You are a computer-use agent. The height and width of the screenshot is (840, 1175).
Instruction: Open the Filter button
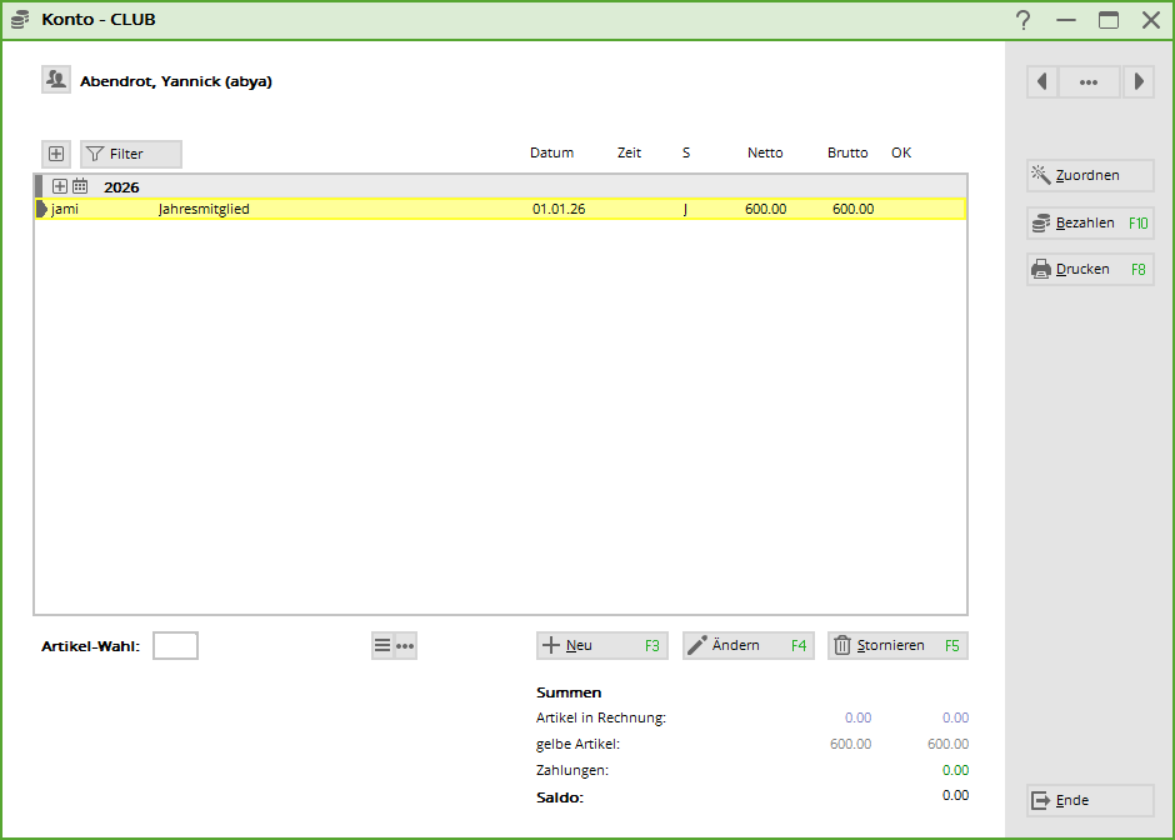(x=131, y=154)
